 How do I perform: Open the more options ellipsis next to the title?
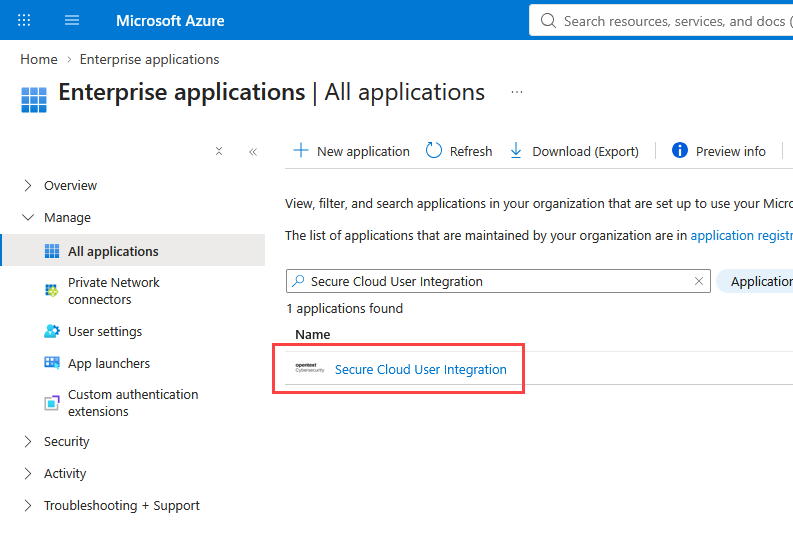click(516, 92)
